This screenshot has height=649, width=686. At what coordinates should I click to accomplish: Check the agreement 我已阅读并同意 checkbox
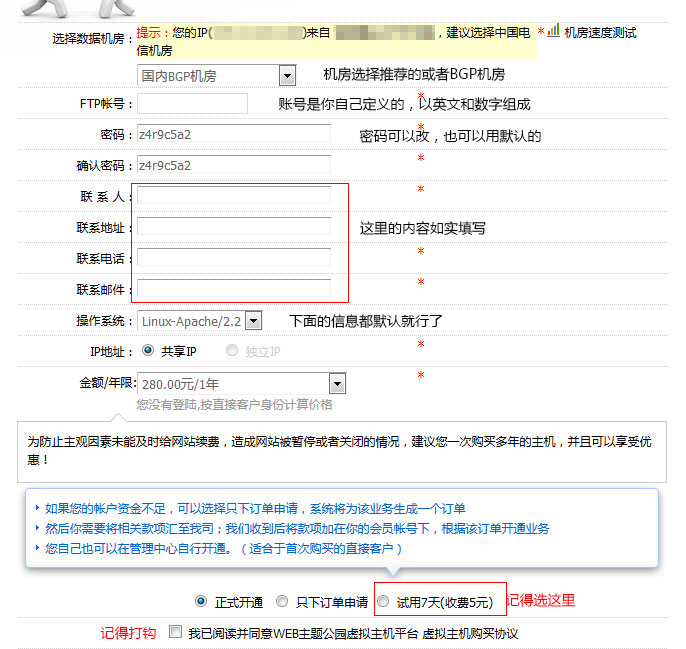(x=175, y=633)
